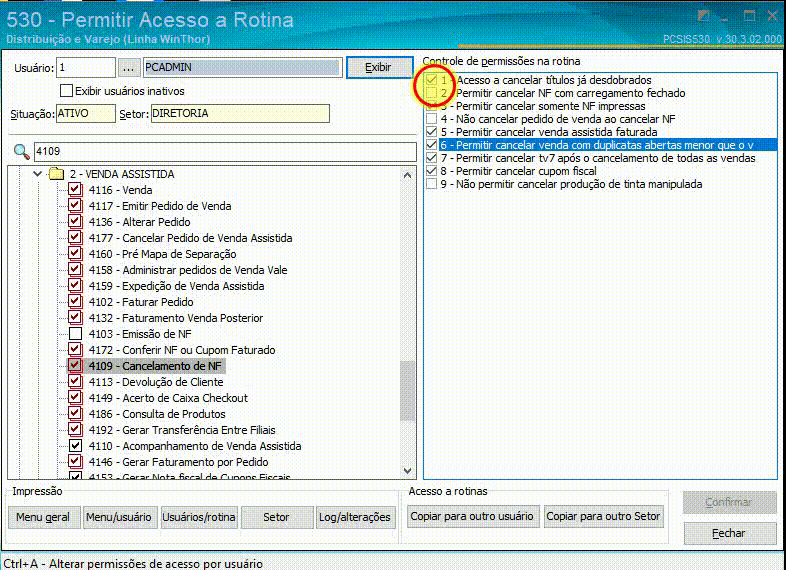Select row 4172 - Conferir NF ou Cupom Faturado
Viewport: 786px width, 570px height.
tap(182, 350)
